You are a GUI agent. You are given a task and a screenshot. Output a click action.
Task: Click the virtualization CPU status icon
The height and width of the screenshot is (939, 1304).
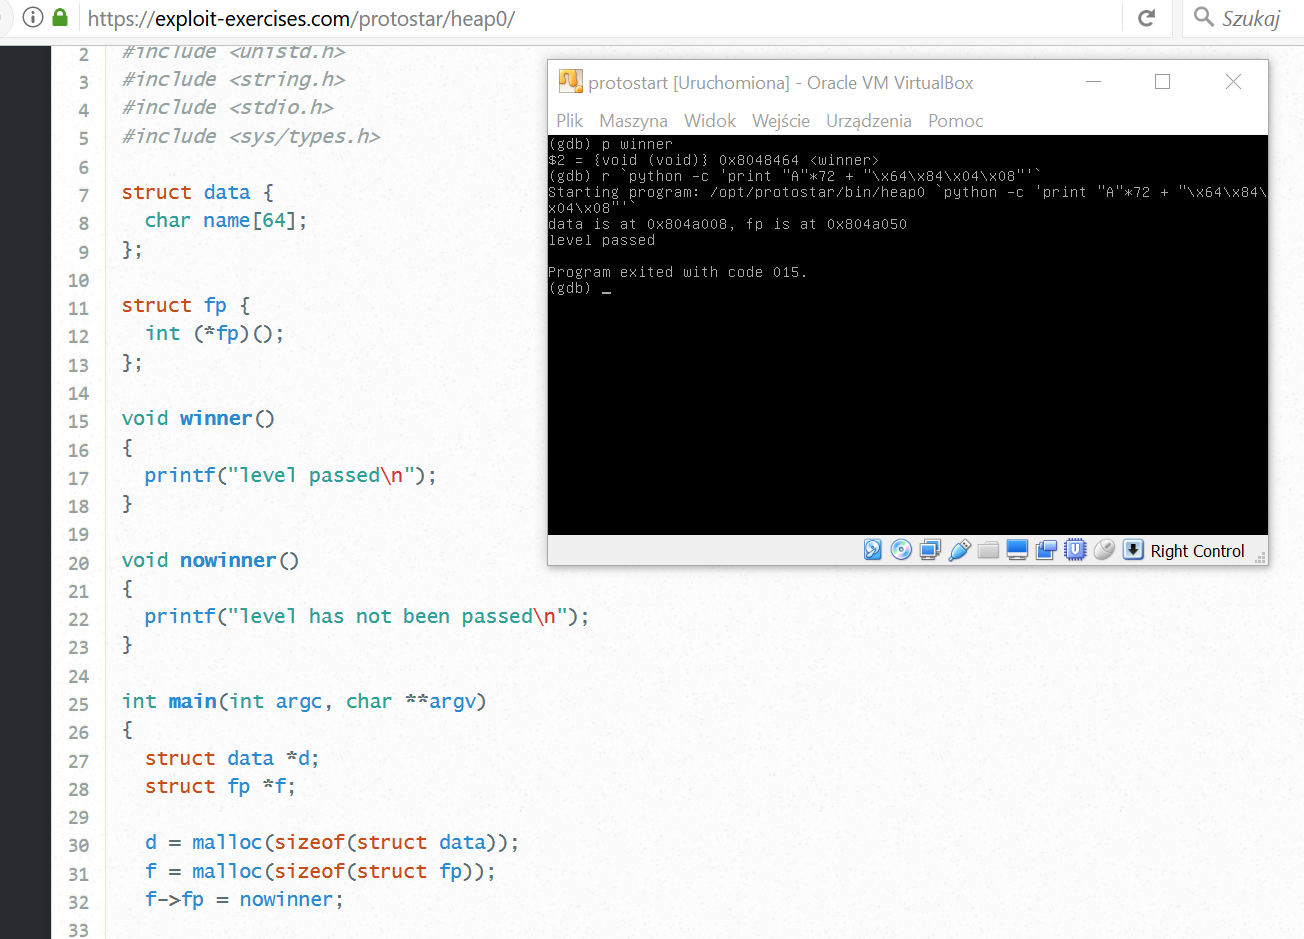click(1075, 549)
